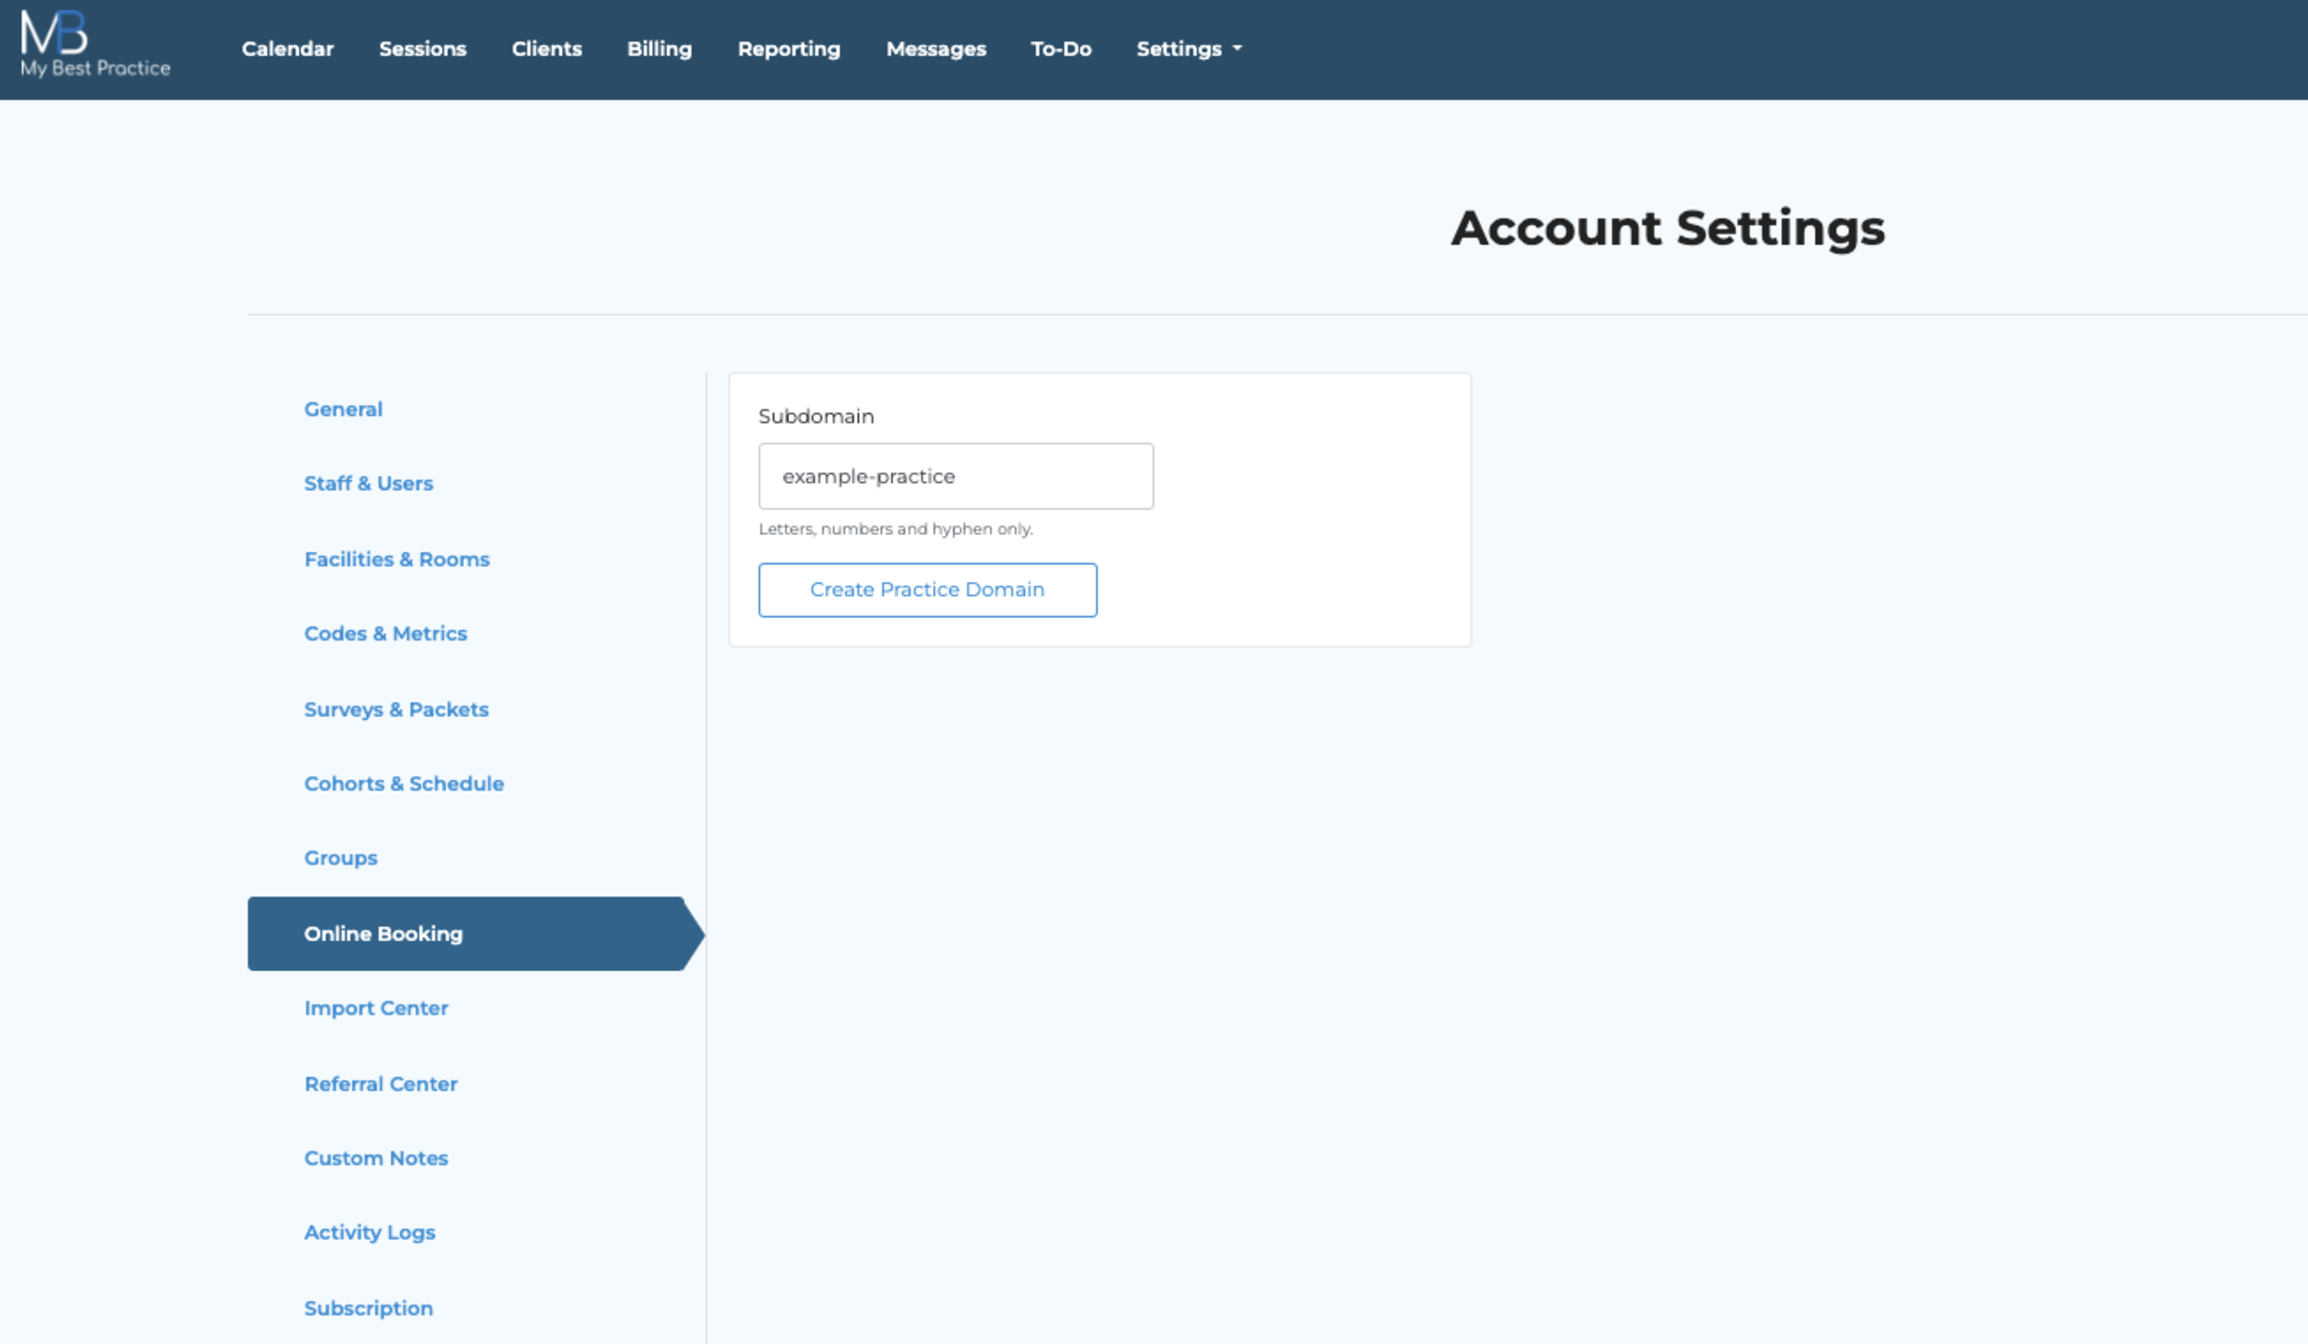Open Import Center in the sidebar
The image size is (2308, 1344).
376,1008
